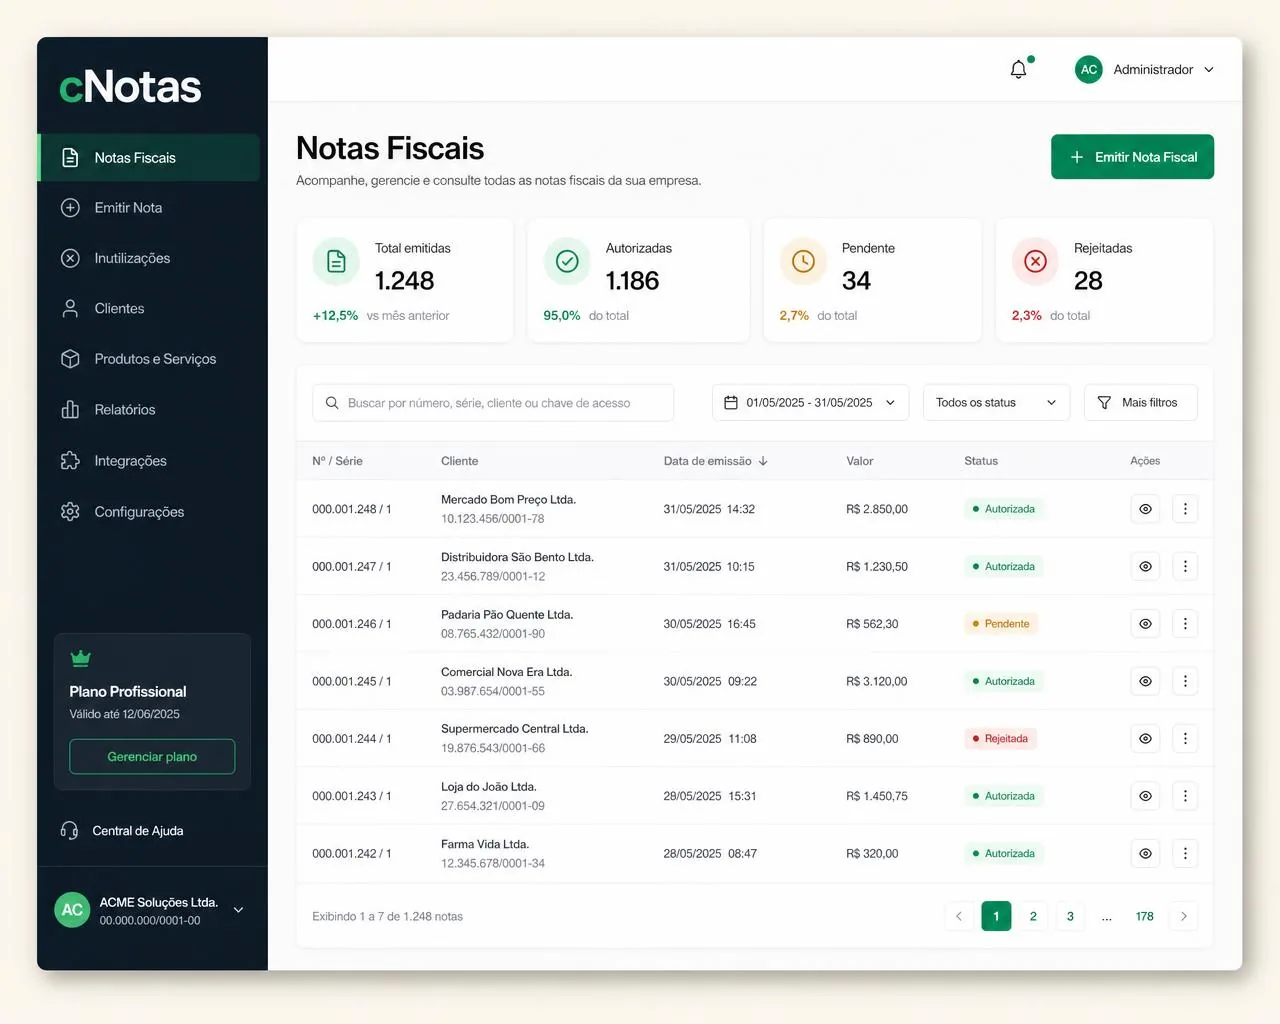Open actions menu for Padaria Pão Quente
Image resolution: width=1280 pixels, height=1024 pixels.
point(1185,624)
